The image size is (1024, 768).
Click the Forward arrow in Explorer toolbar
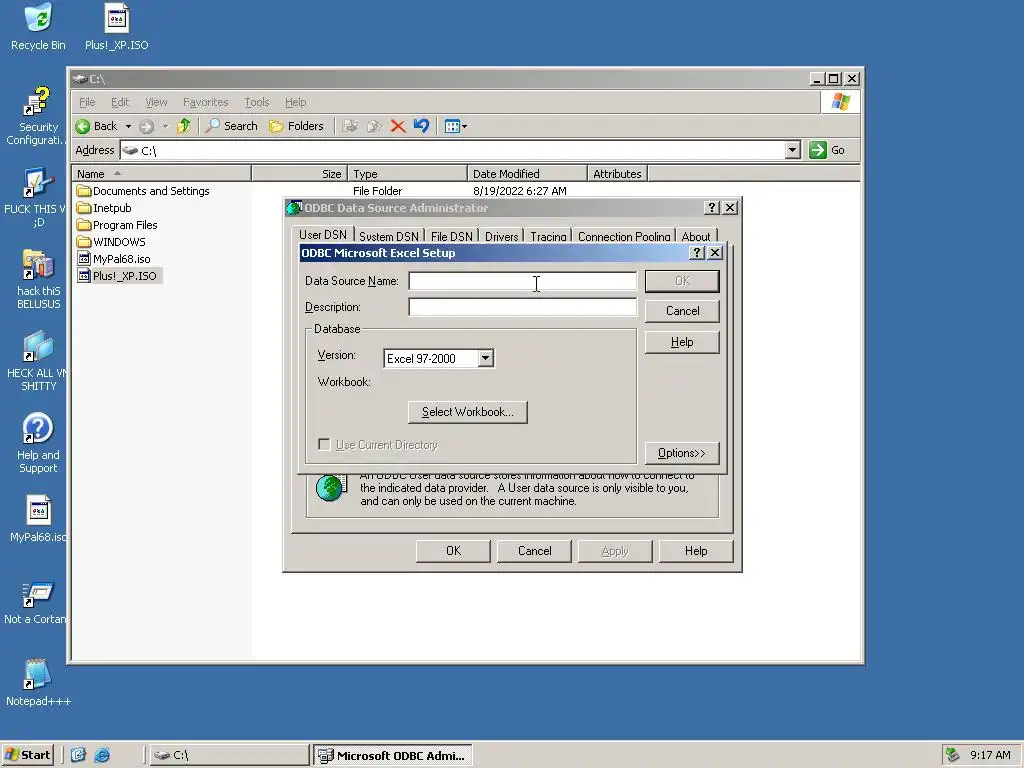tap(146, 127)
